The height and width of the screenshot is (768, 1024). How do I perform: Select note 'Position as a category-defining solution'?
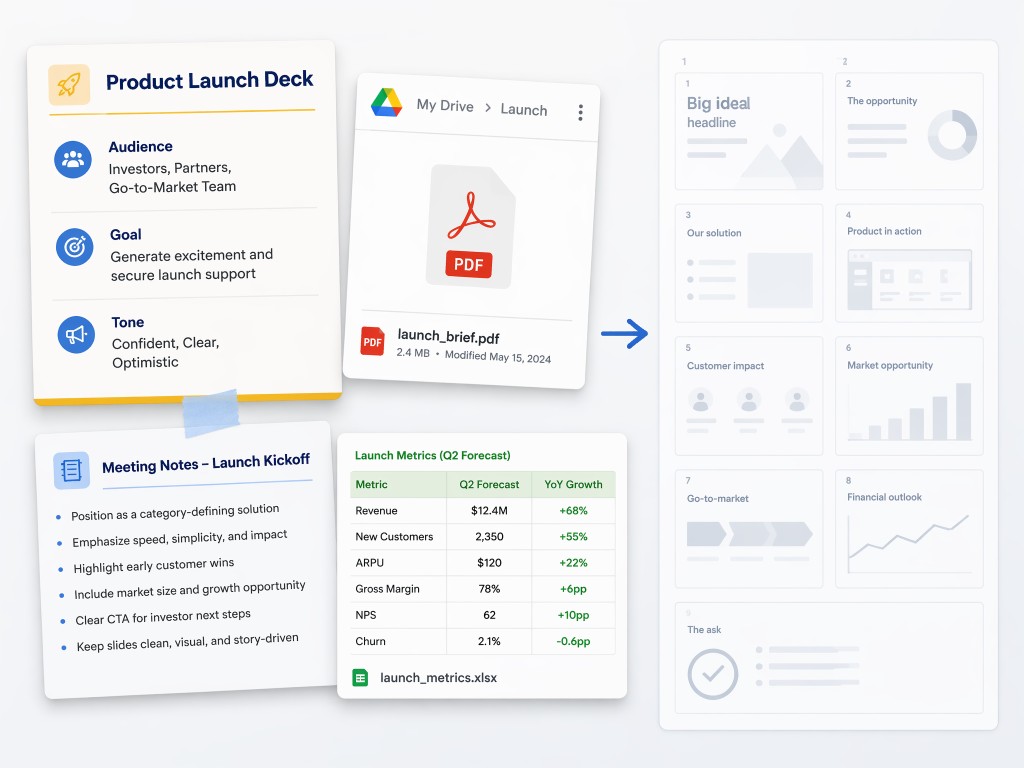(175, 512)
